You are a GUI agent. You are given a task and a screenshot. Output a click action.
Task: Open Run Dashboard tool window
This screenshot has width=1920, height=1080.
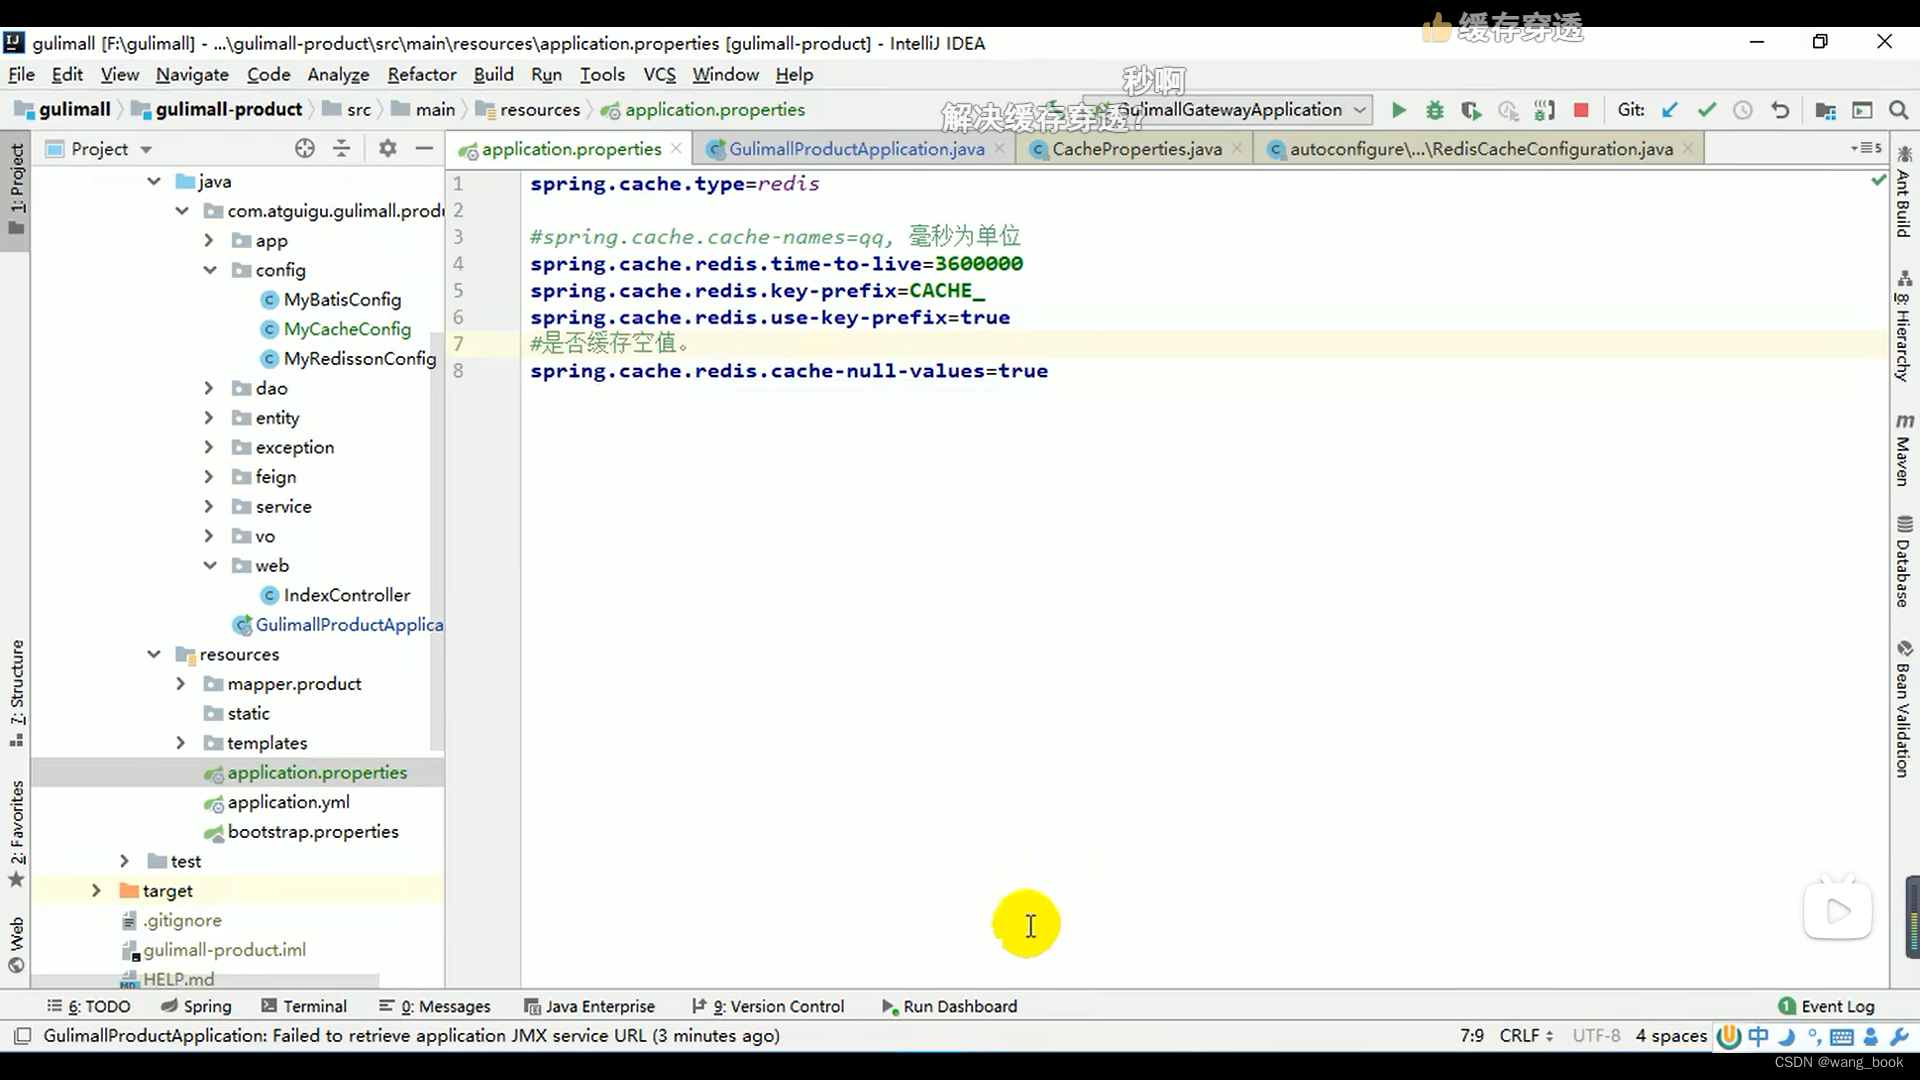pyautogui.click(x=949, y=1006)
